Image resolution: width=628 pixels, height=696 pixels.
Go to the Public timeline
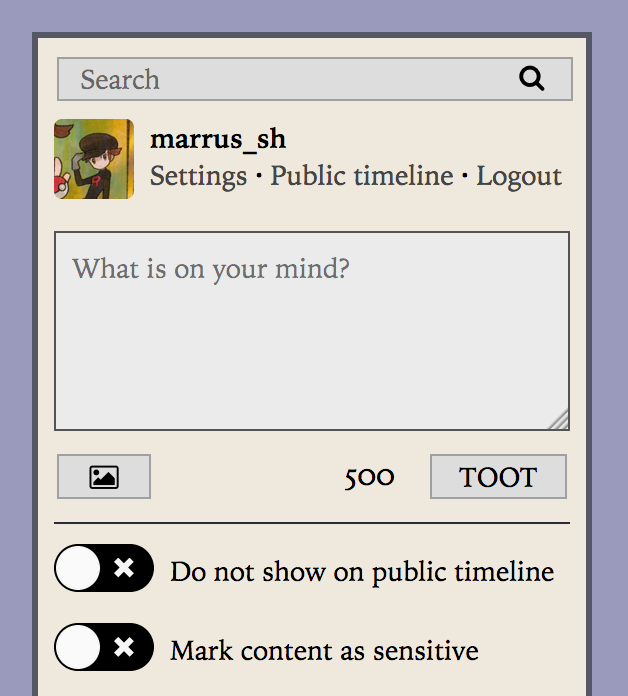coord(362,176)
